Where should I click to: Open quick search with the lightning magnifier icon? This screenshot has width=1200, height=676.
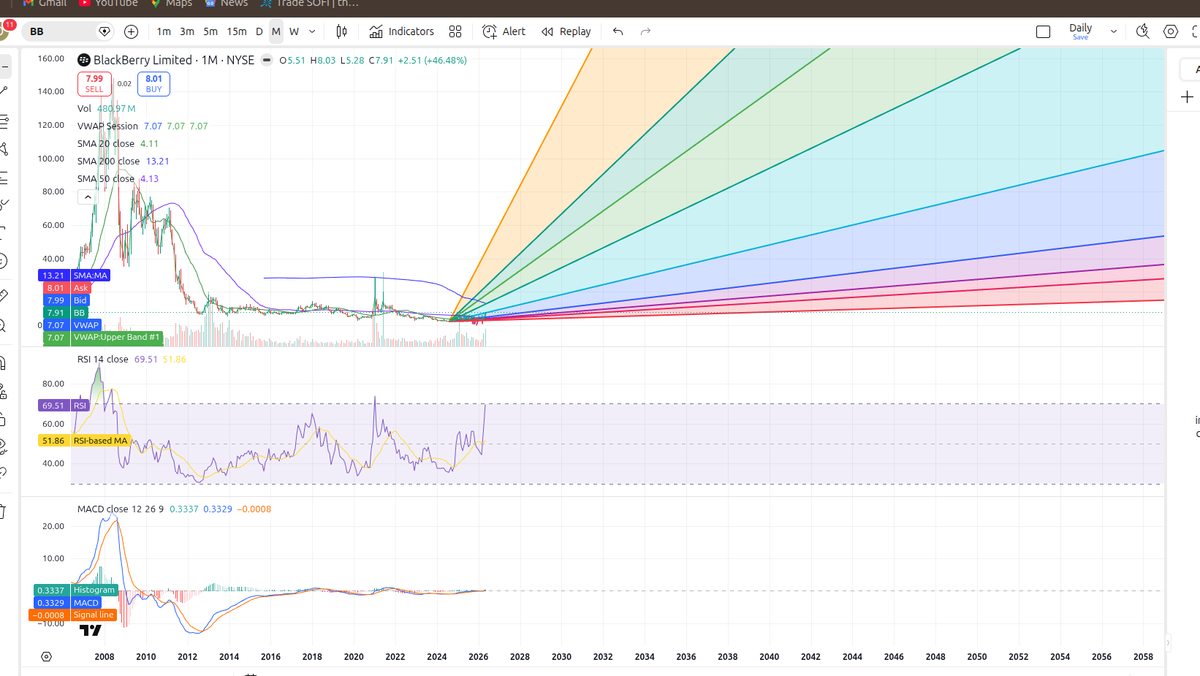tap(1144, 32)
